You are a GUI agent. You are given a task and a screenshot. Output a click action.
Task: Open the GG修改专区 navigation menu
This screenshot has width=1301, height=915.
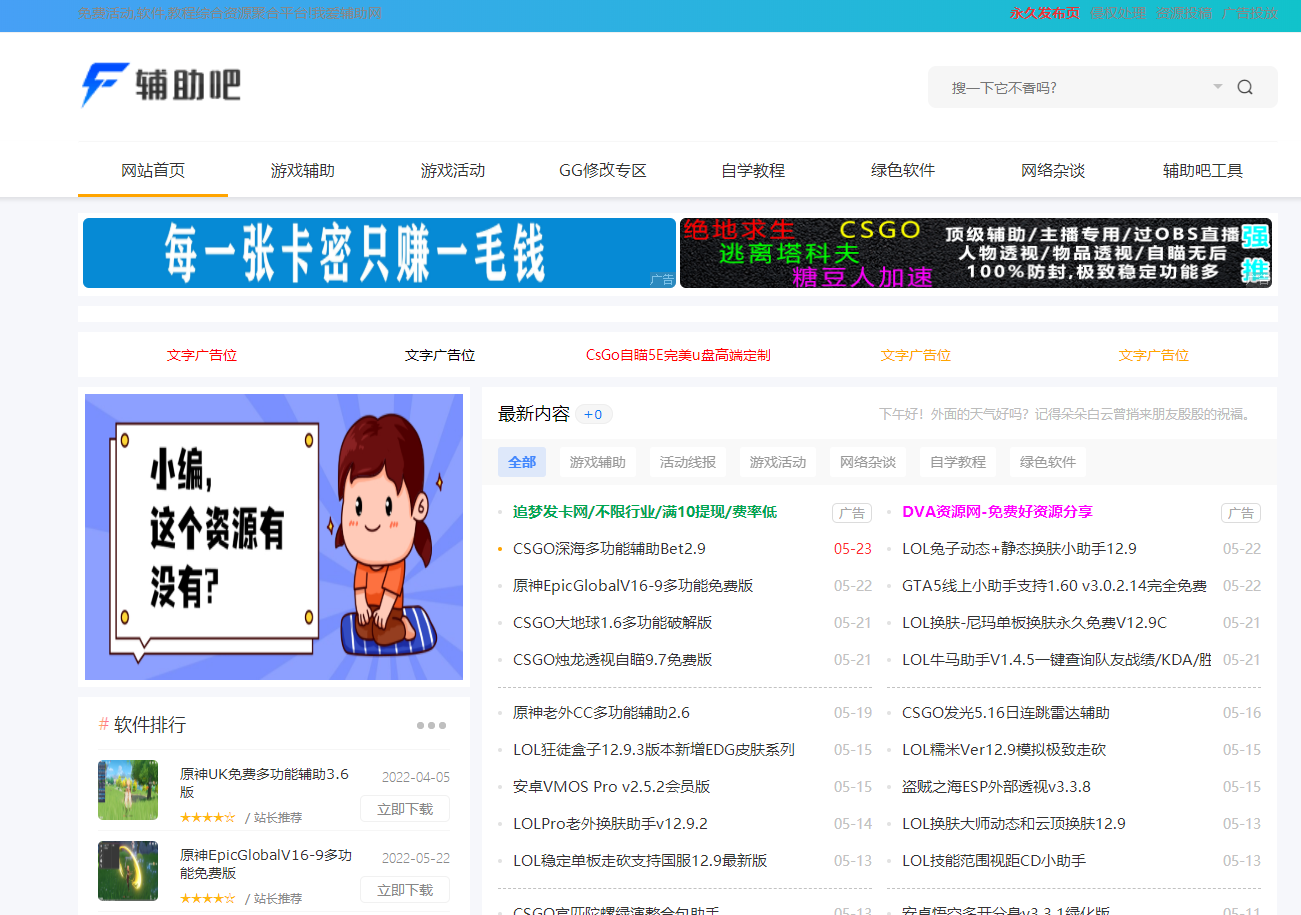[x=603, y=170]
